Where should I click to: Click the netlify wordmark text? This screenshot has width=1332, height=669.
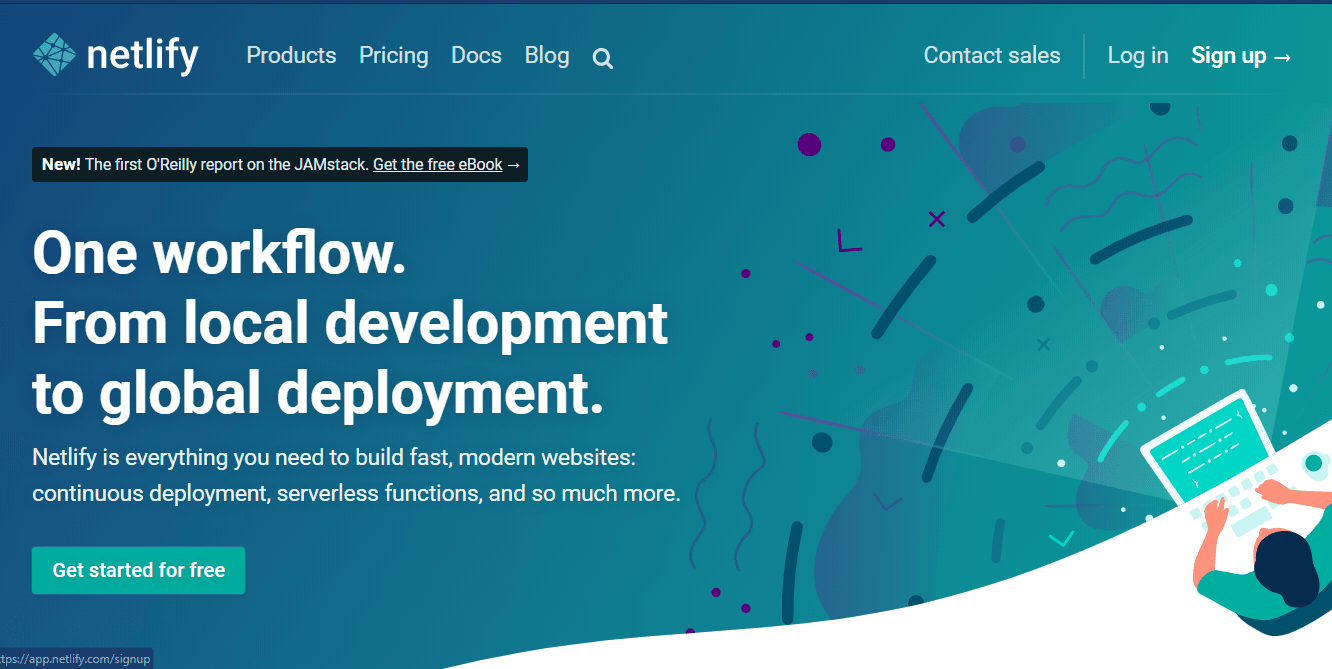point(142,56)
